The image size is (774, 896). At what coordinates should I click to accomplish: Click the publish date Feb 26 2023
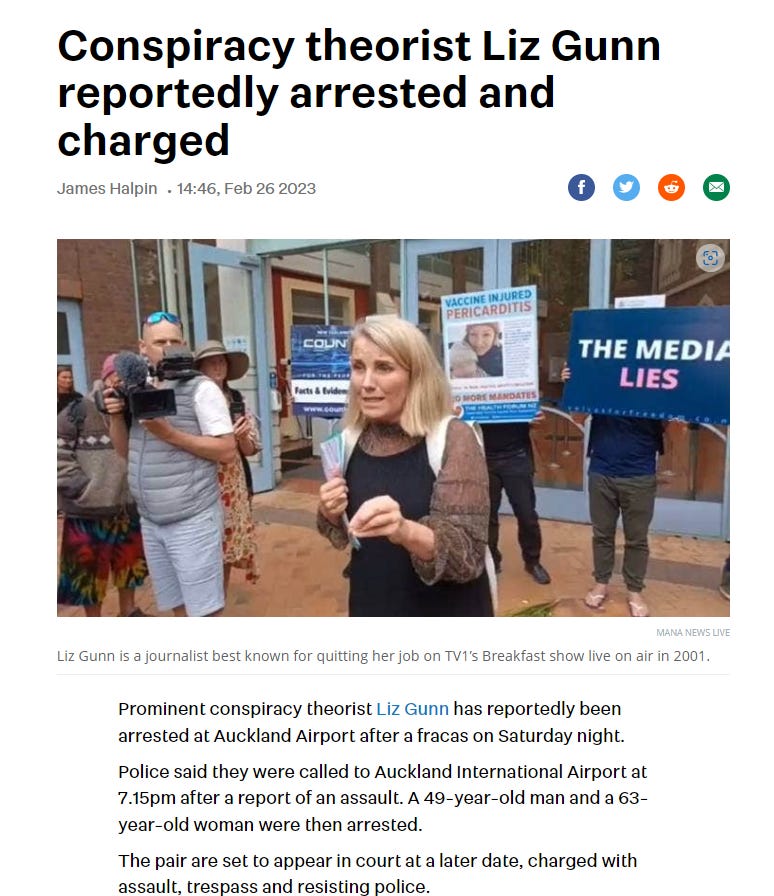click(x=270, y=189)
